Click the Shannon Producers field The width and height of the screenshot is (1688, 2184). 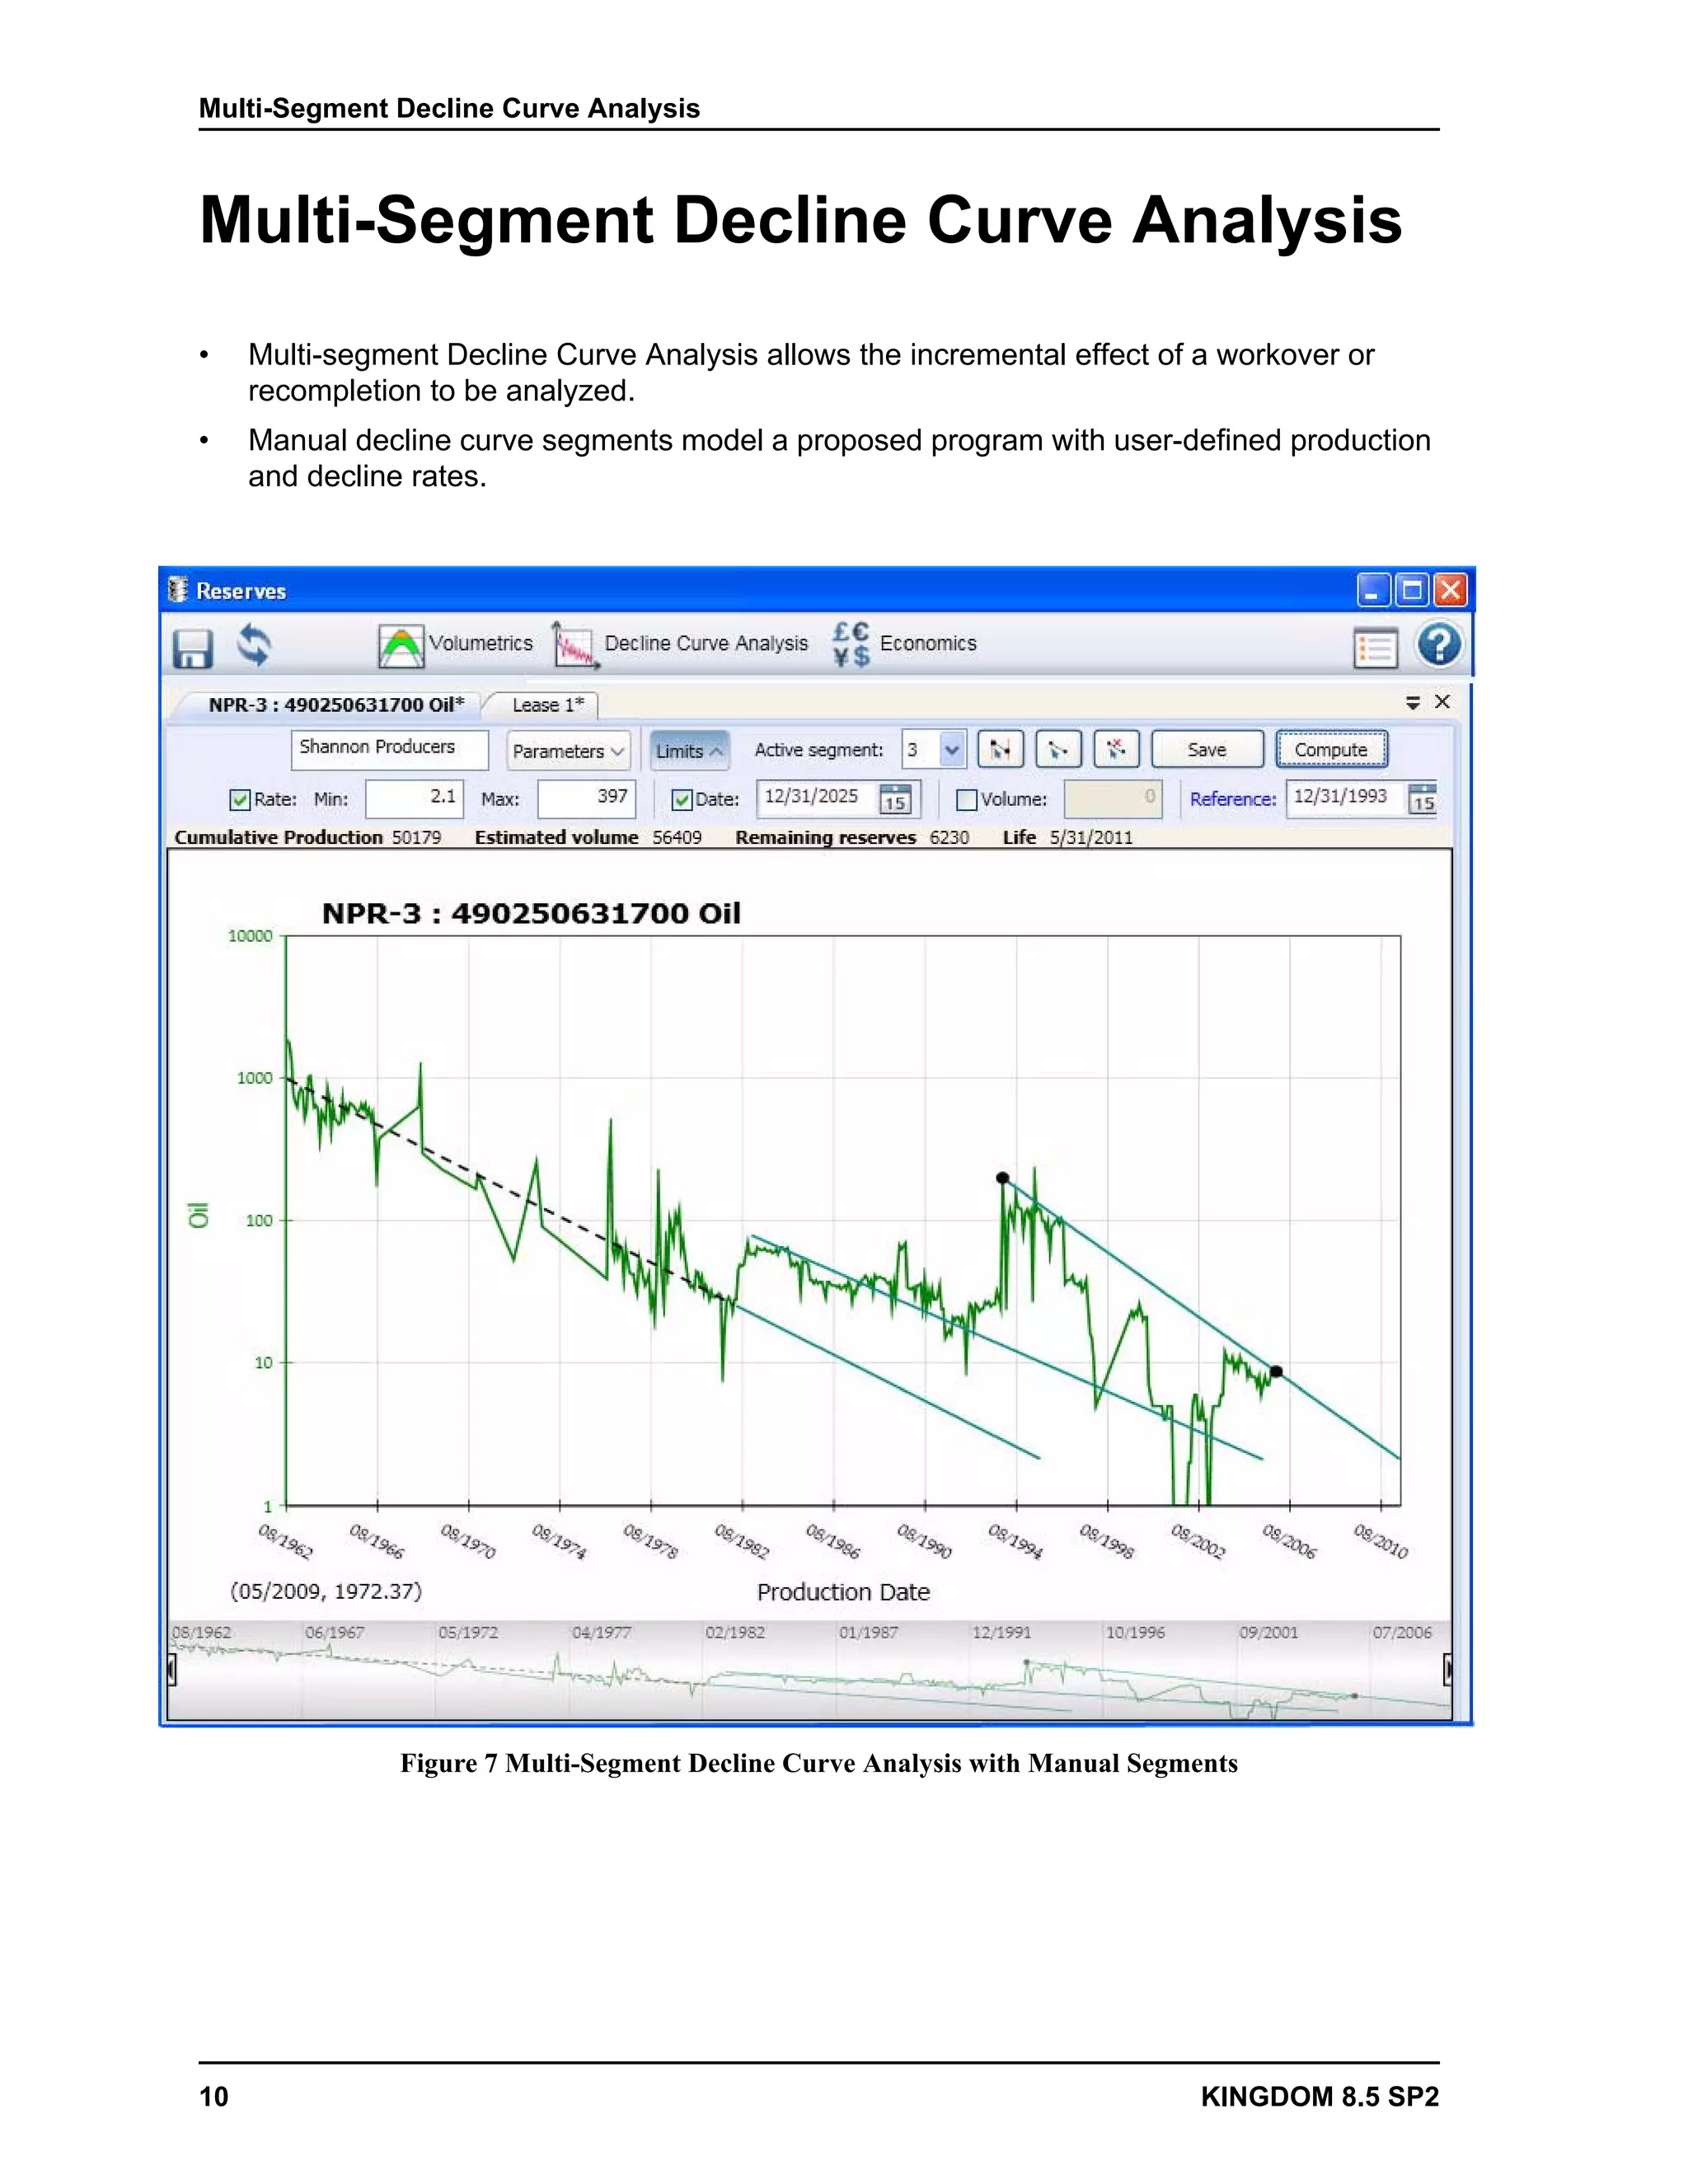point(390,749)
